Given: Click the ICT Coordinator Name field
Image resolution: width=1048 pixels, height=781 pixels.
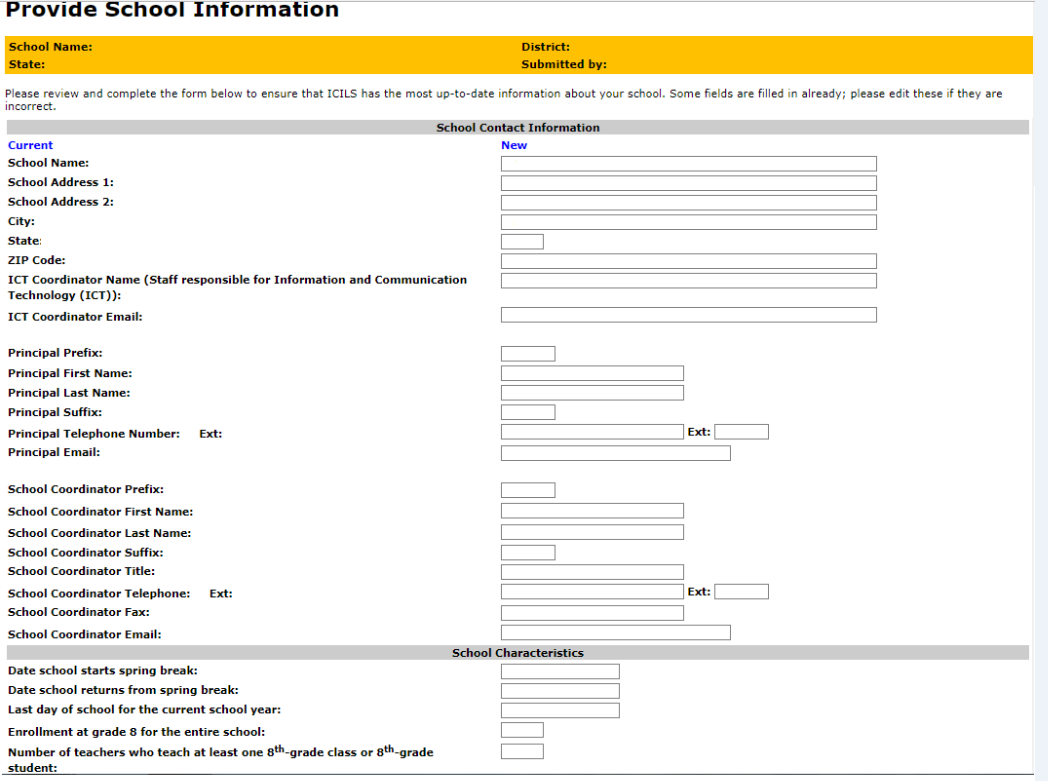Looking at the screenshot, I should (x=688, y=281).
